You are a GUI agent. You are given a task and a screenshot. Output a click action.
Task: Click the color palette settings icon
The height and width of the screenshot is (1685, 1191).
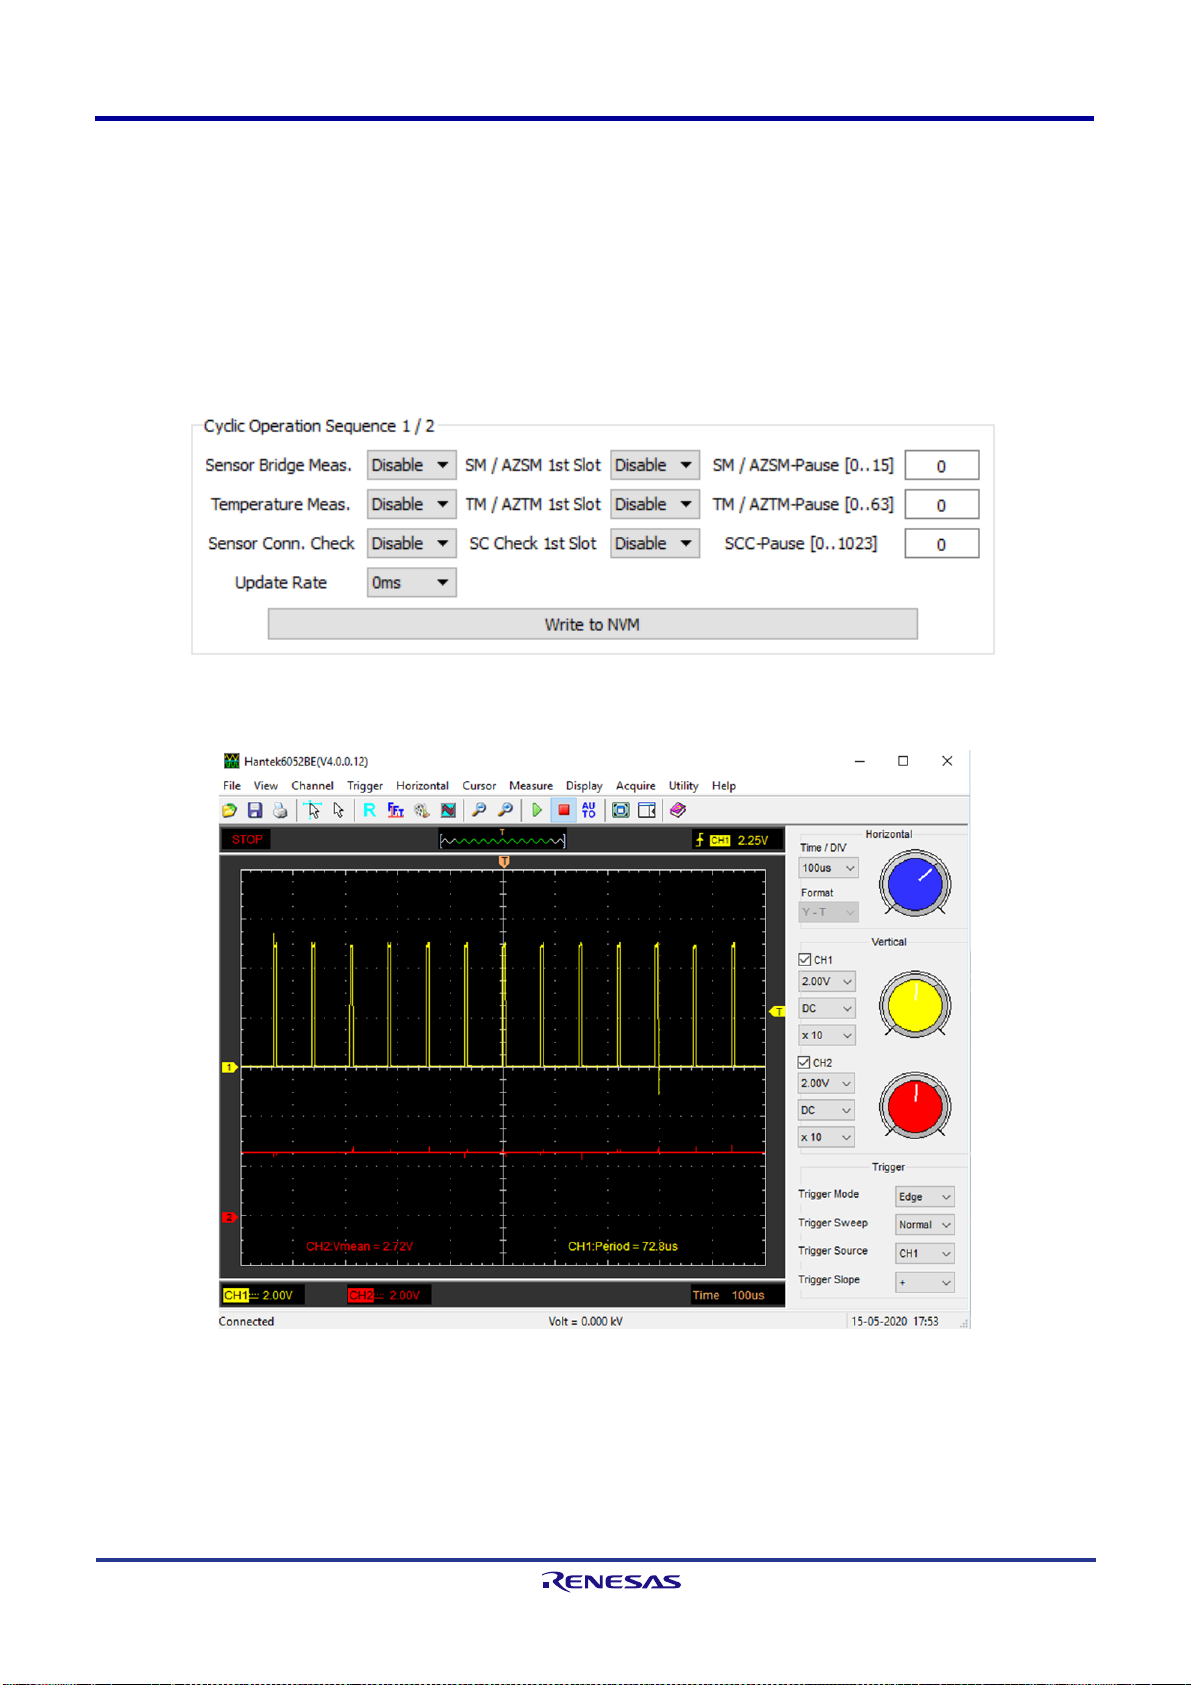tap(422, 810)
